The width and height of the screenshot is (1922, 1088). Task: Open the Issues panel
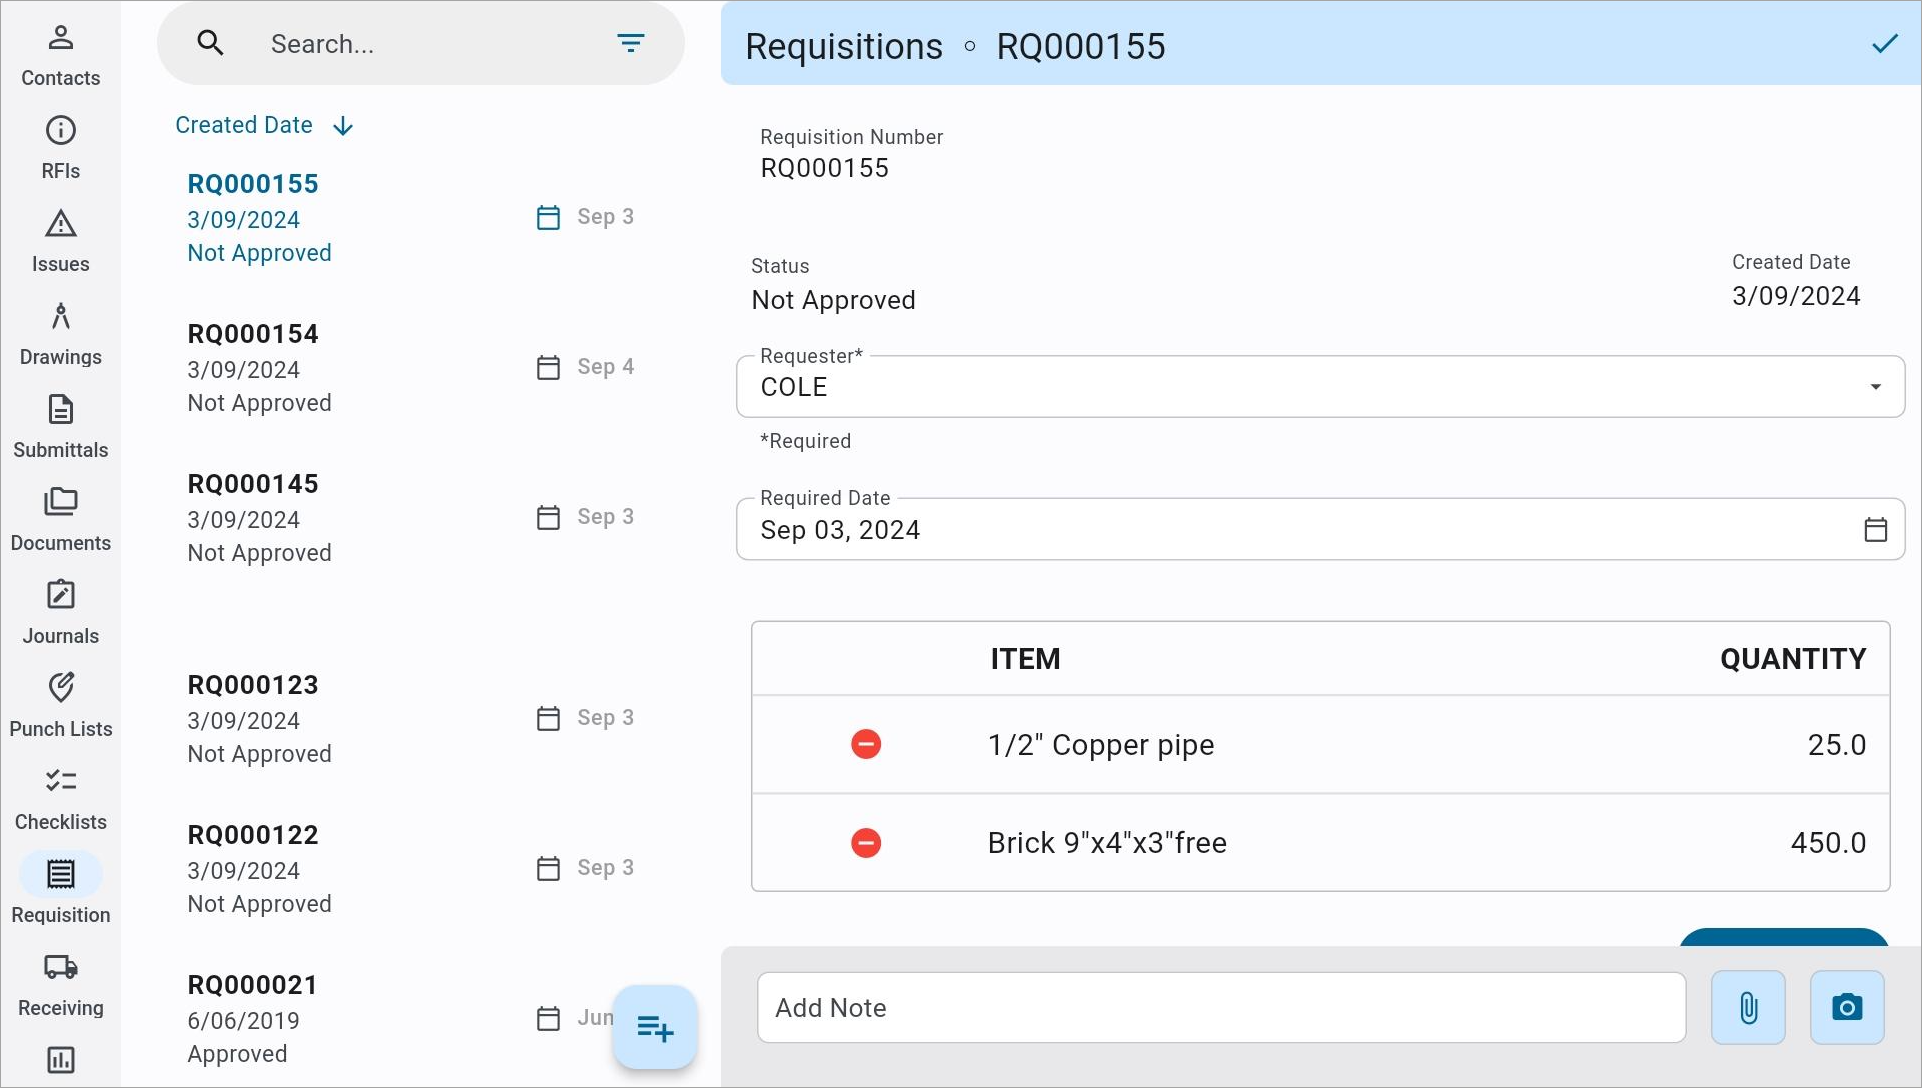click(x=59, y=240)
